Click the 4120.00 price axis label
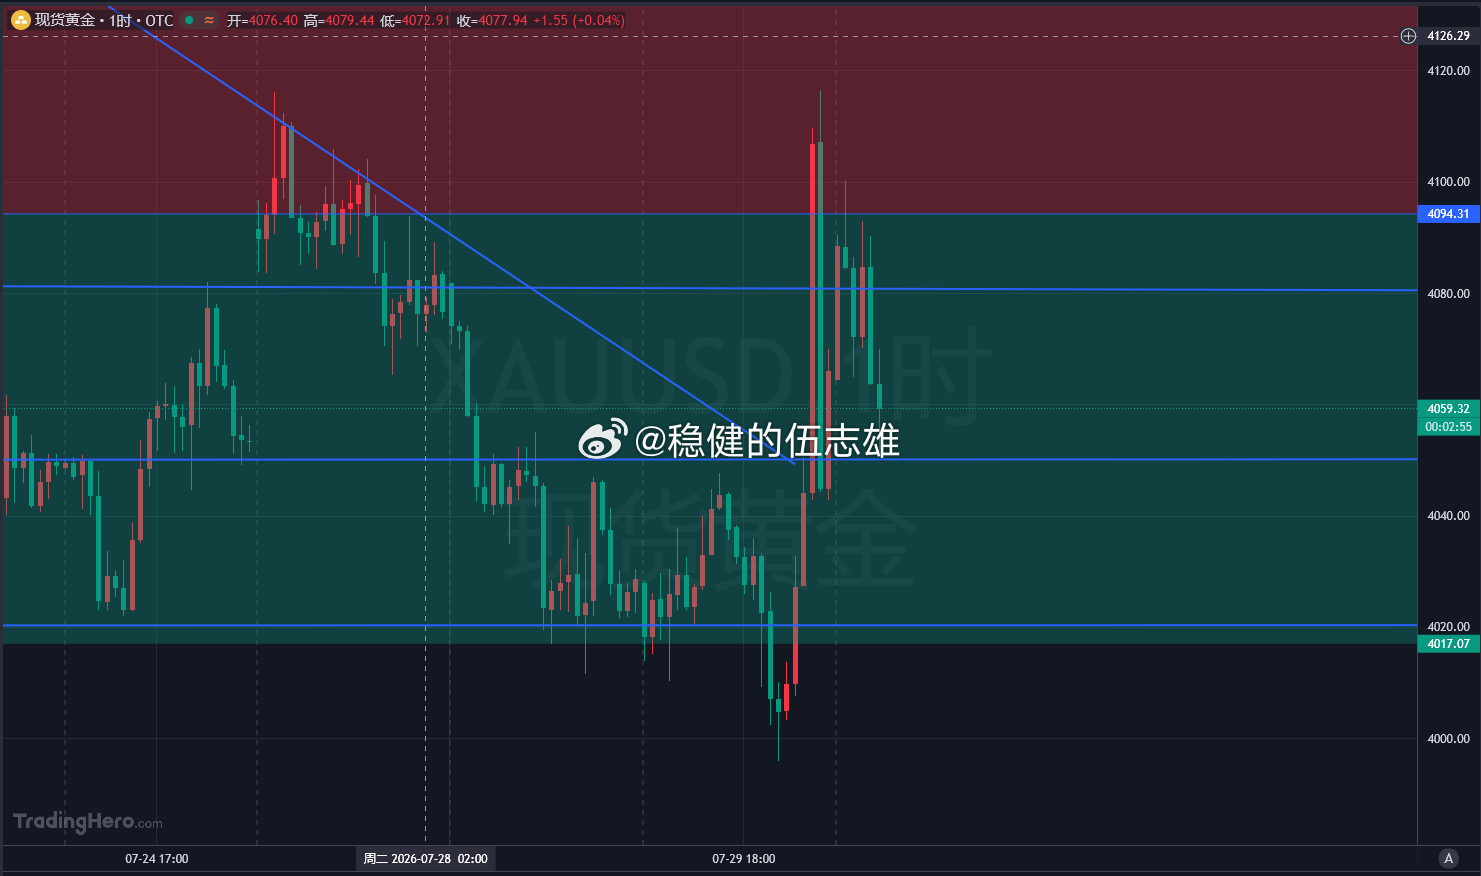Image resolution: width=1481 pixels, height=876 pixels. (x=1448, y=71)
